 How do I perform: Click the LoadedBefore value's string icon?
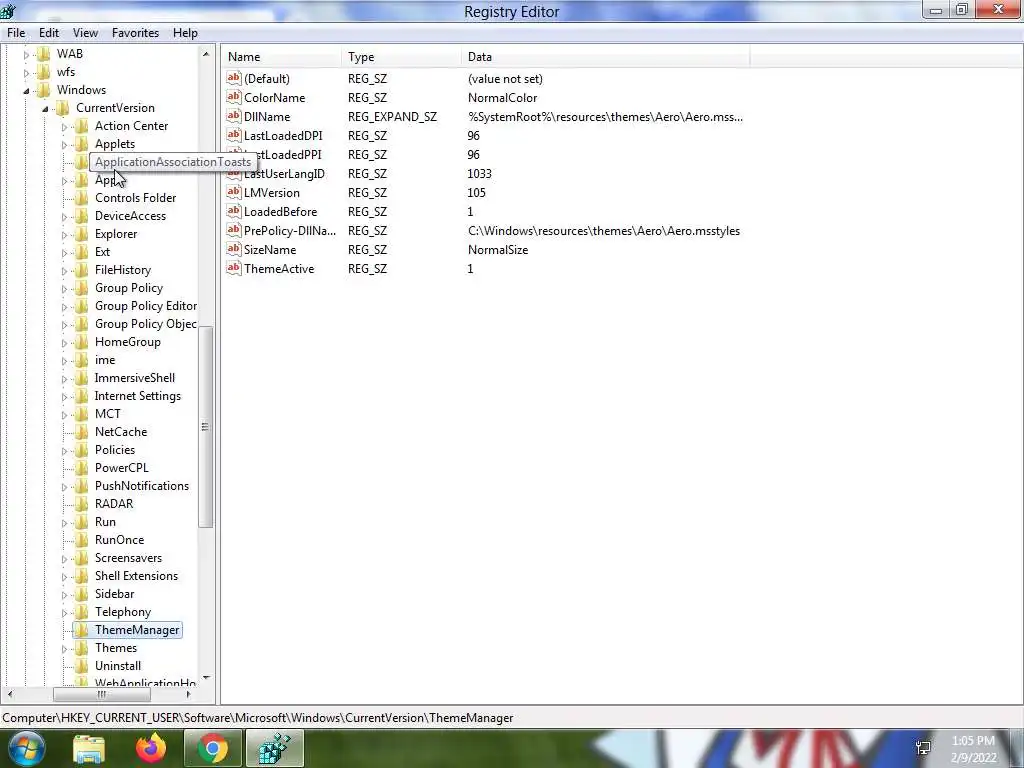234,211
